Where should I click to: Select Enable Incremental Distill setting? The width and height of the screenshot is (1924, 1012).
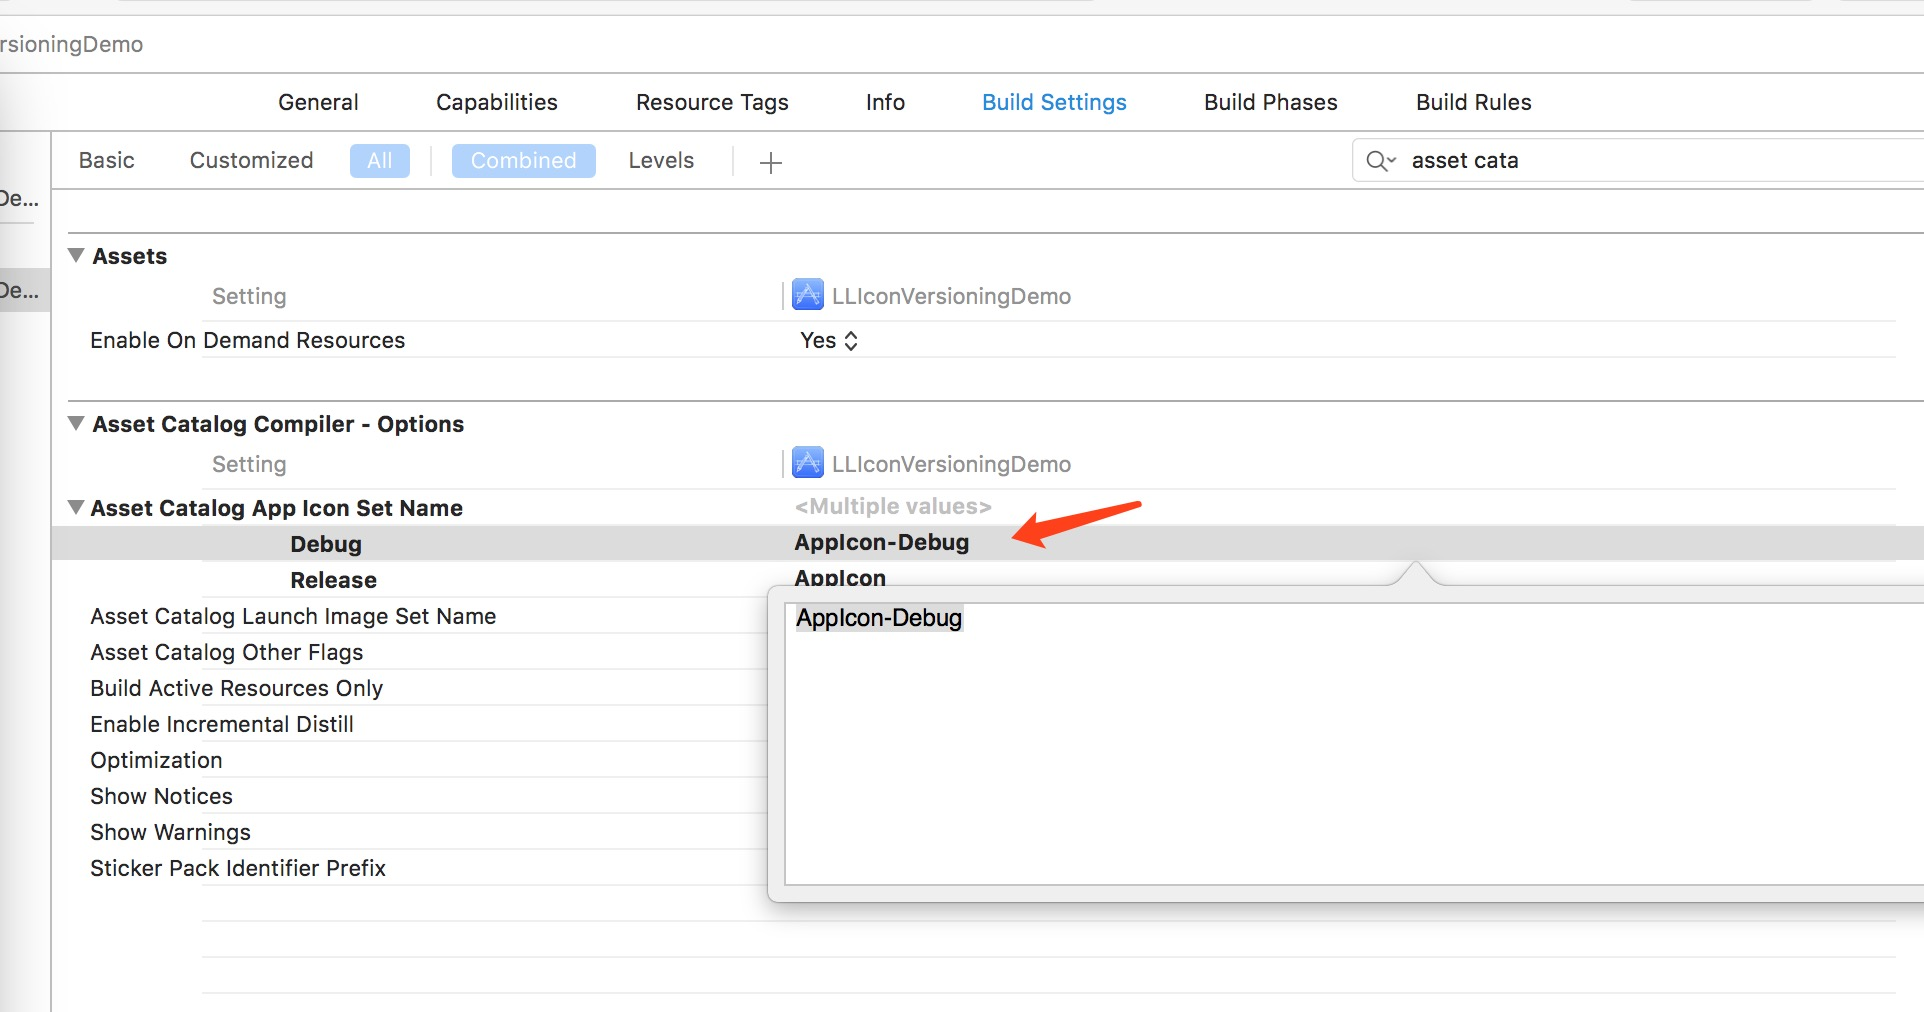pos(222,724)
